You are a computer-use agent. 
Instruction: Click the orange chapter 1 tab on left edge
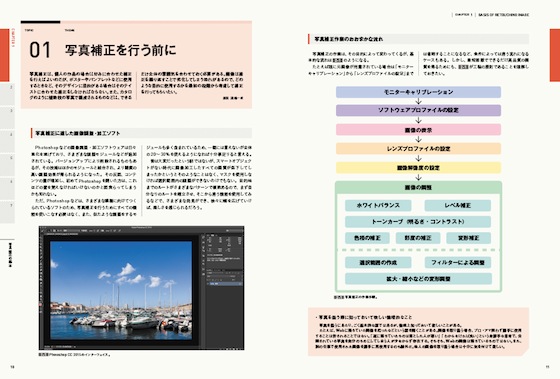[5, 55]
